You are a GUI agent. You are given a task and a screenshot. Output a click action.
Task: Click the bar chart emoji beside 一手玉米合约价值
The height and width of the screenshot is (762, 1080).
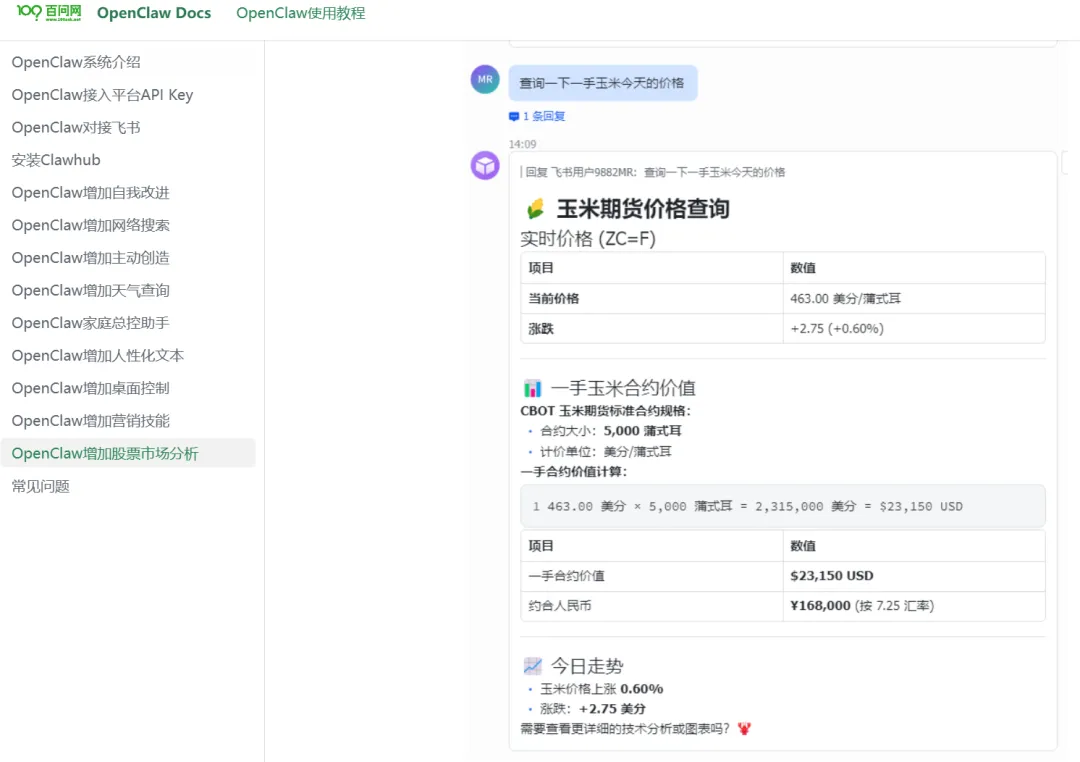click(x=532, y=389)
